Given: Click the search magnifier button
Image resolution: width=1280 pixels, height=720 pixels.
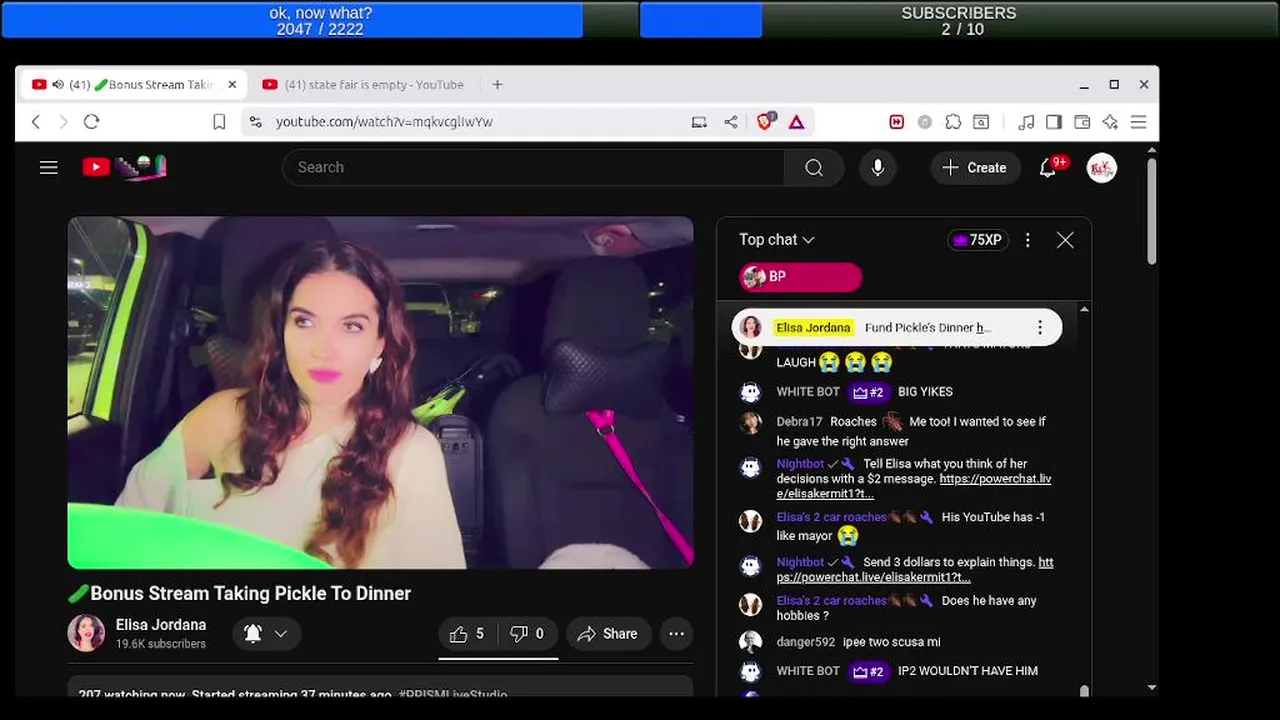Looking at the screenshot, I should coord(814,167).
